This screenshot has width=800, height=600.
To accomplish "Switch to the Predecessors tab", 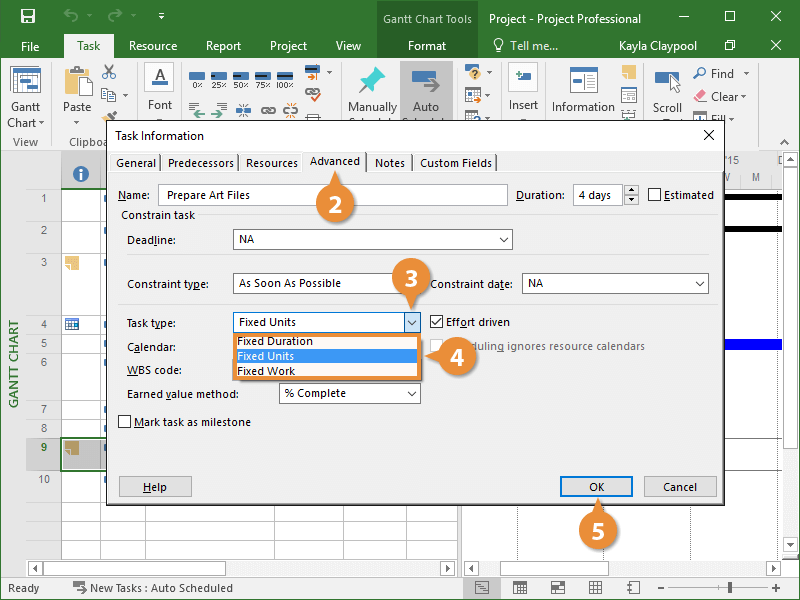I will pyautogui.click(x=201, y=163).
